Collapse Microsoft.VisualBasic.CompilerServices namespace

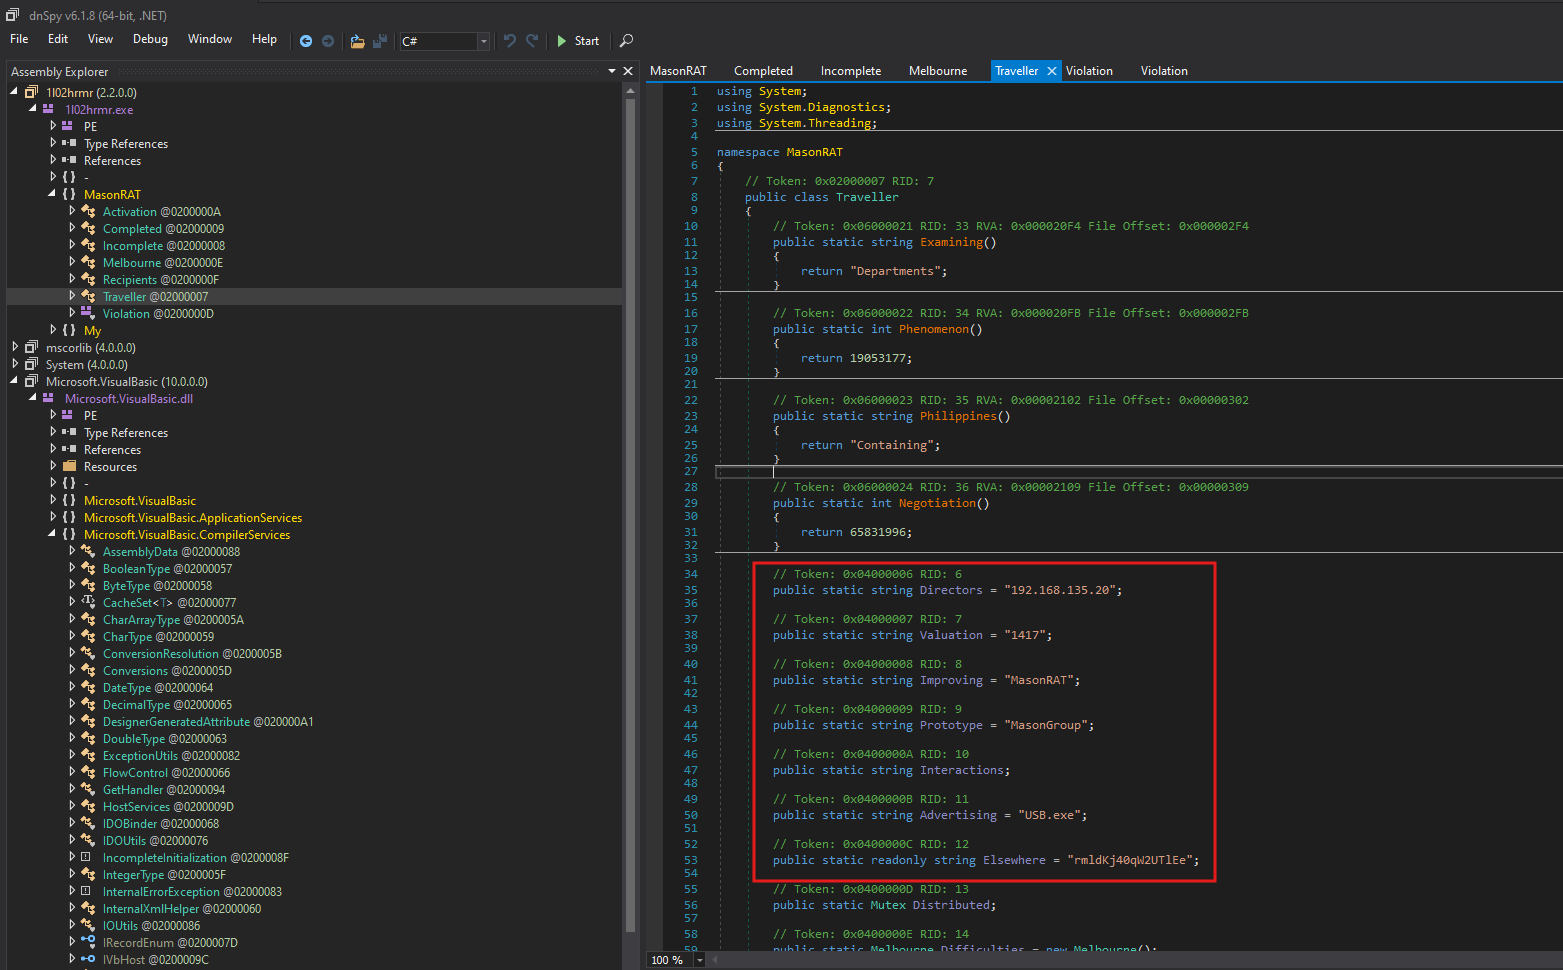click(52, 534)
